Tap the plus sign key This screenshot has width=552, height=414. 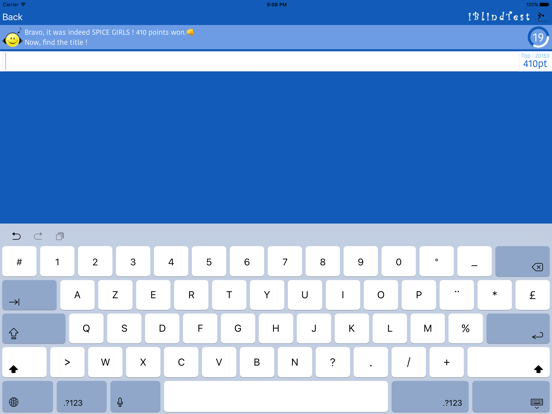pos(446,362)
